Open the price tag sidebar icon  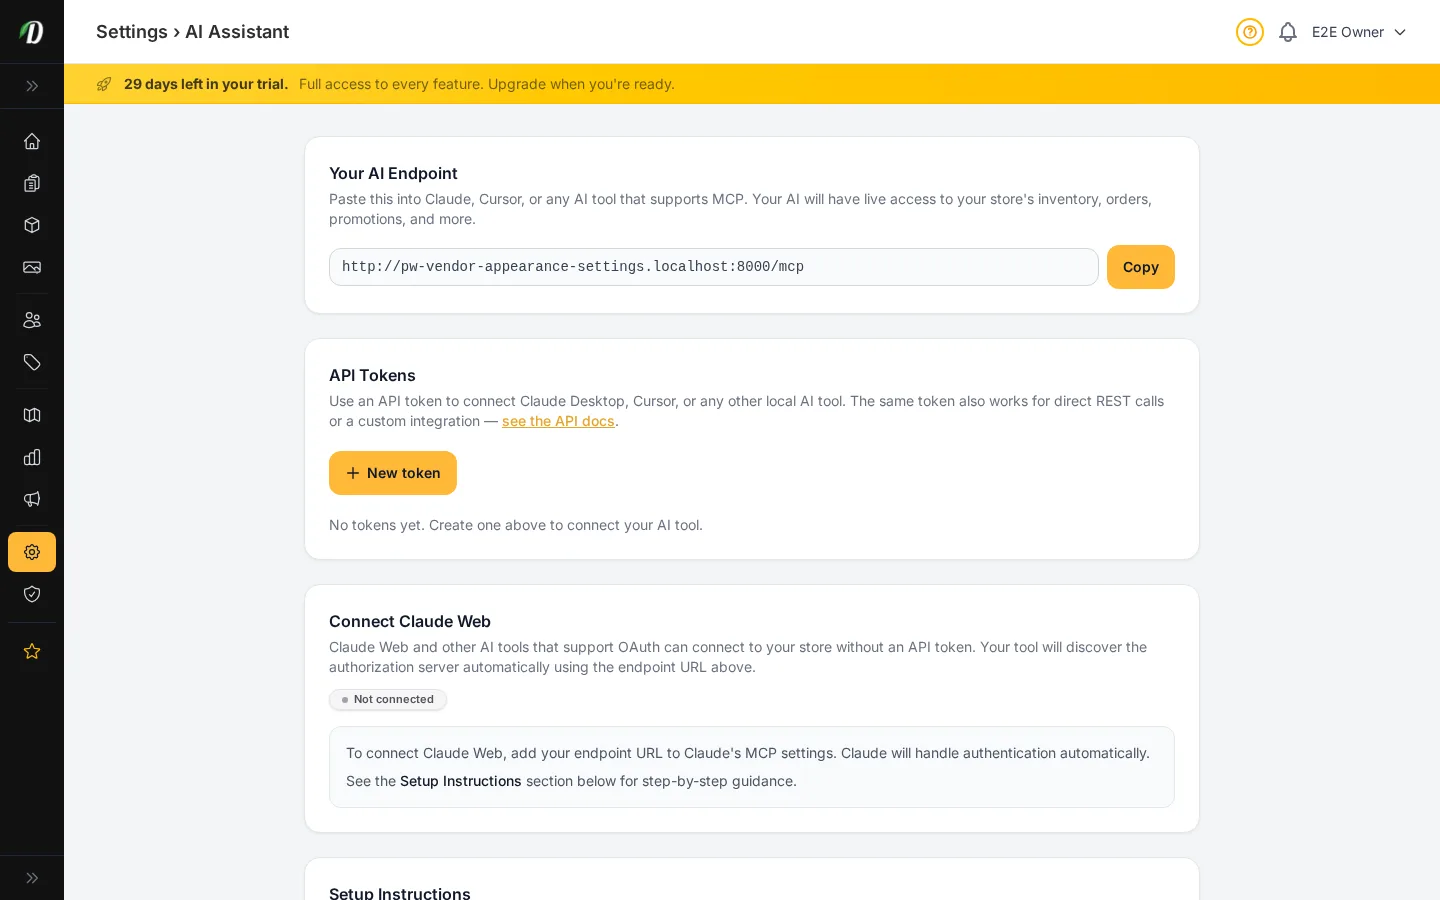pos(32,362)
